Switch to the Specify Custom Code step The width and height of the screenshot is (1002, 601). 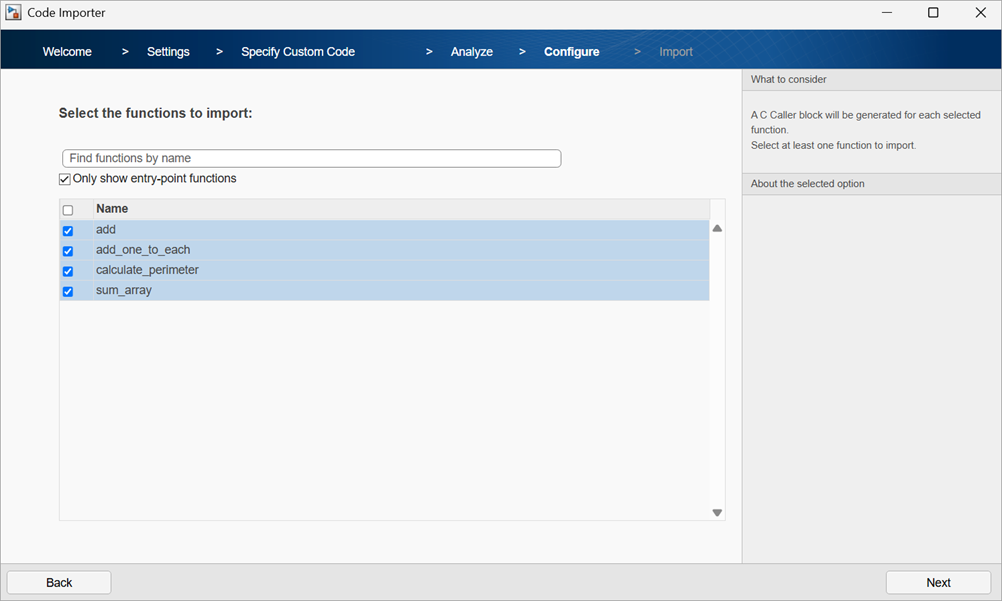[297, 50]
